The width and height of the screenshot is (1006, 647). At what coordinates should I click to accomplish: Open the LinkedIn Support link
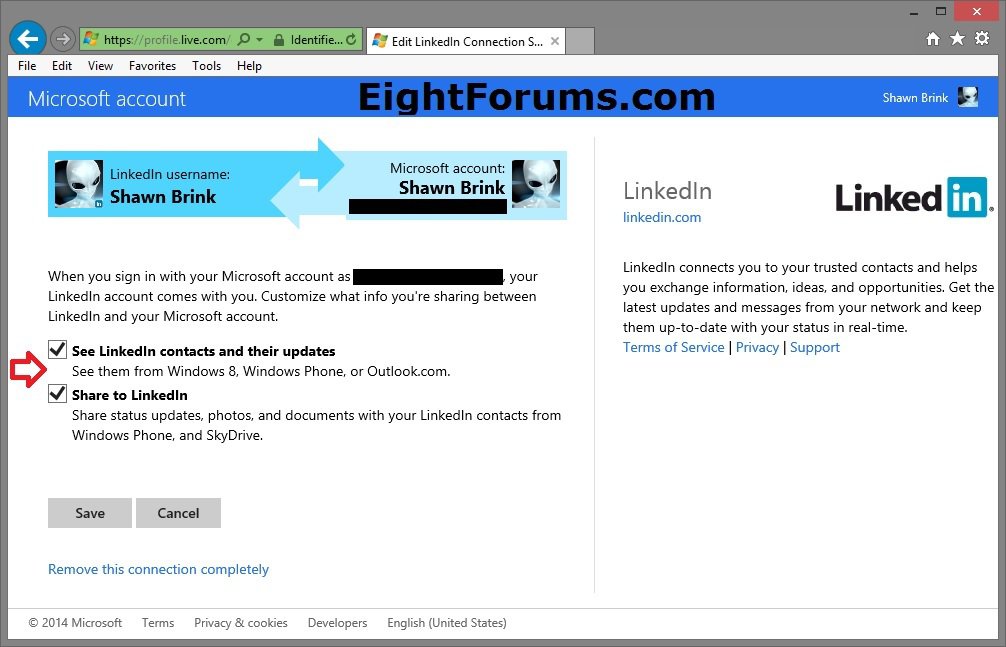point(815,347)
